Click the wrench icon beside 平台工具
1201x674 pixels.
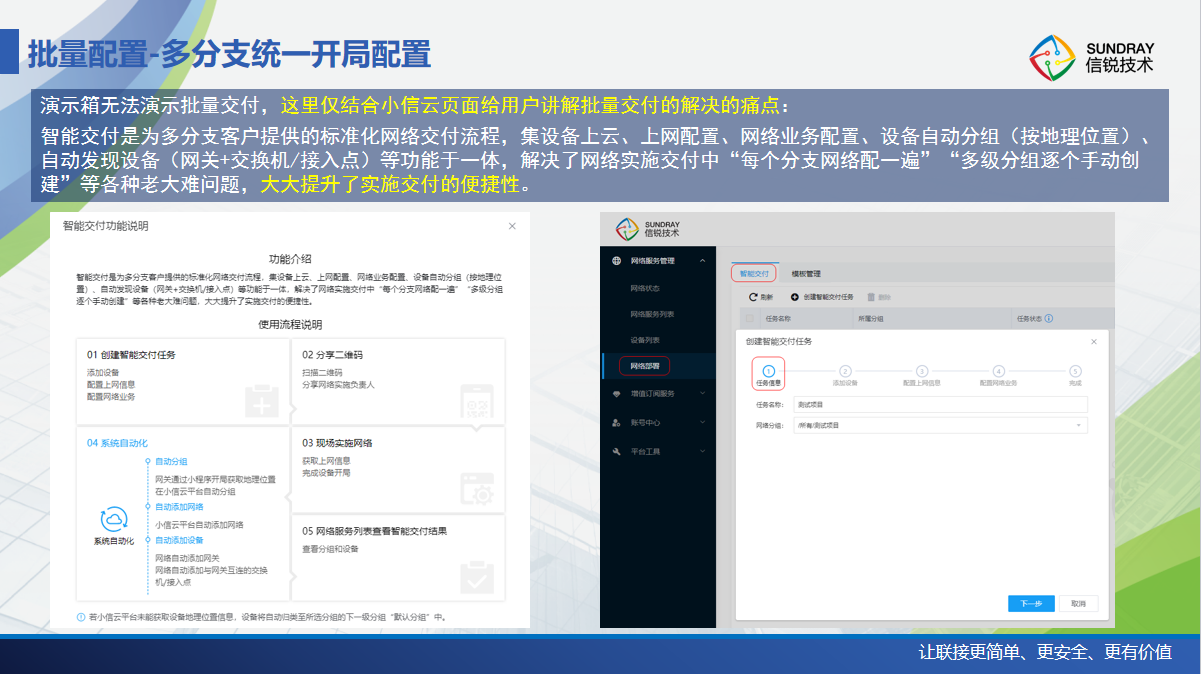tap(616, 452)
